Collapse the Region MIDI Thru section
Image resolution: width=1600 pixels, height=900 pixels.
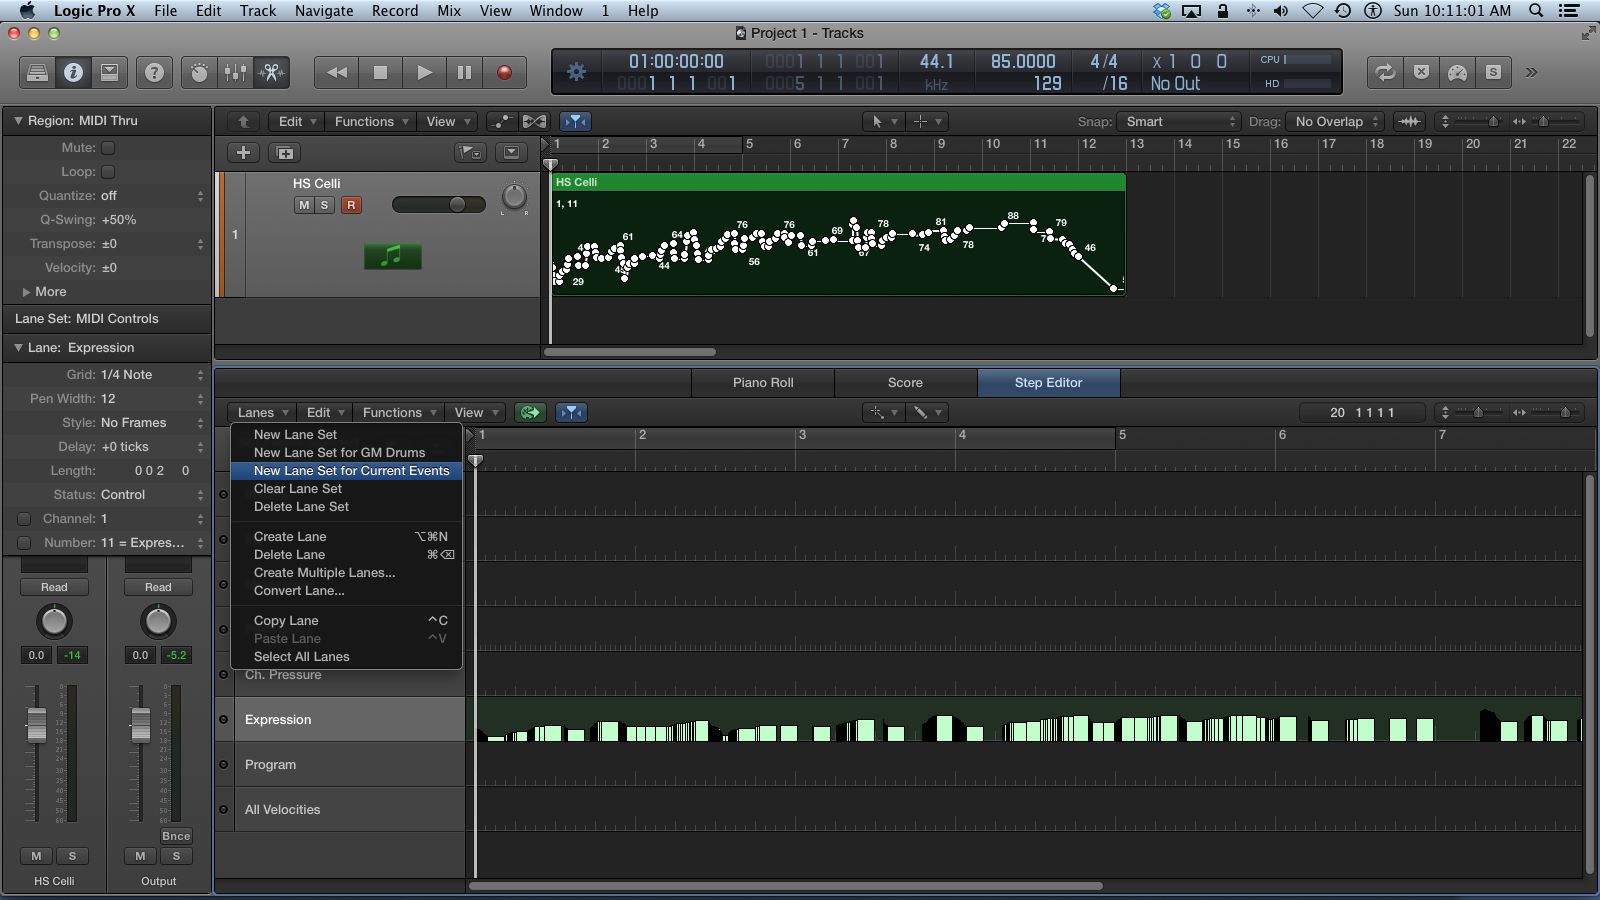tap(18, 120)
